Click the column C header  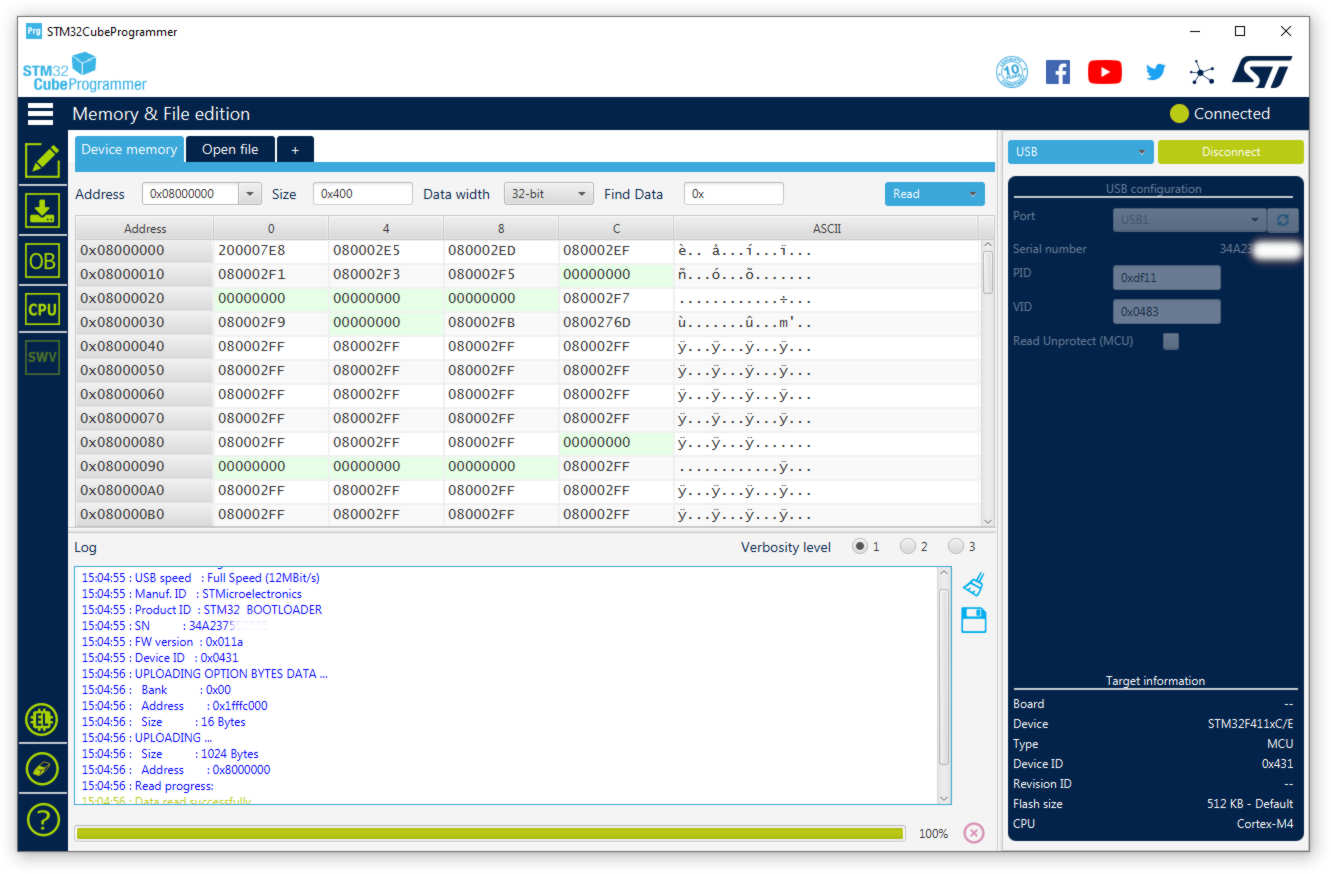point(616,228)
